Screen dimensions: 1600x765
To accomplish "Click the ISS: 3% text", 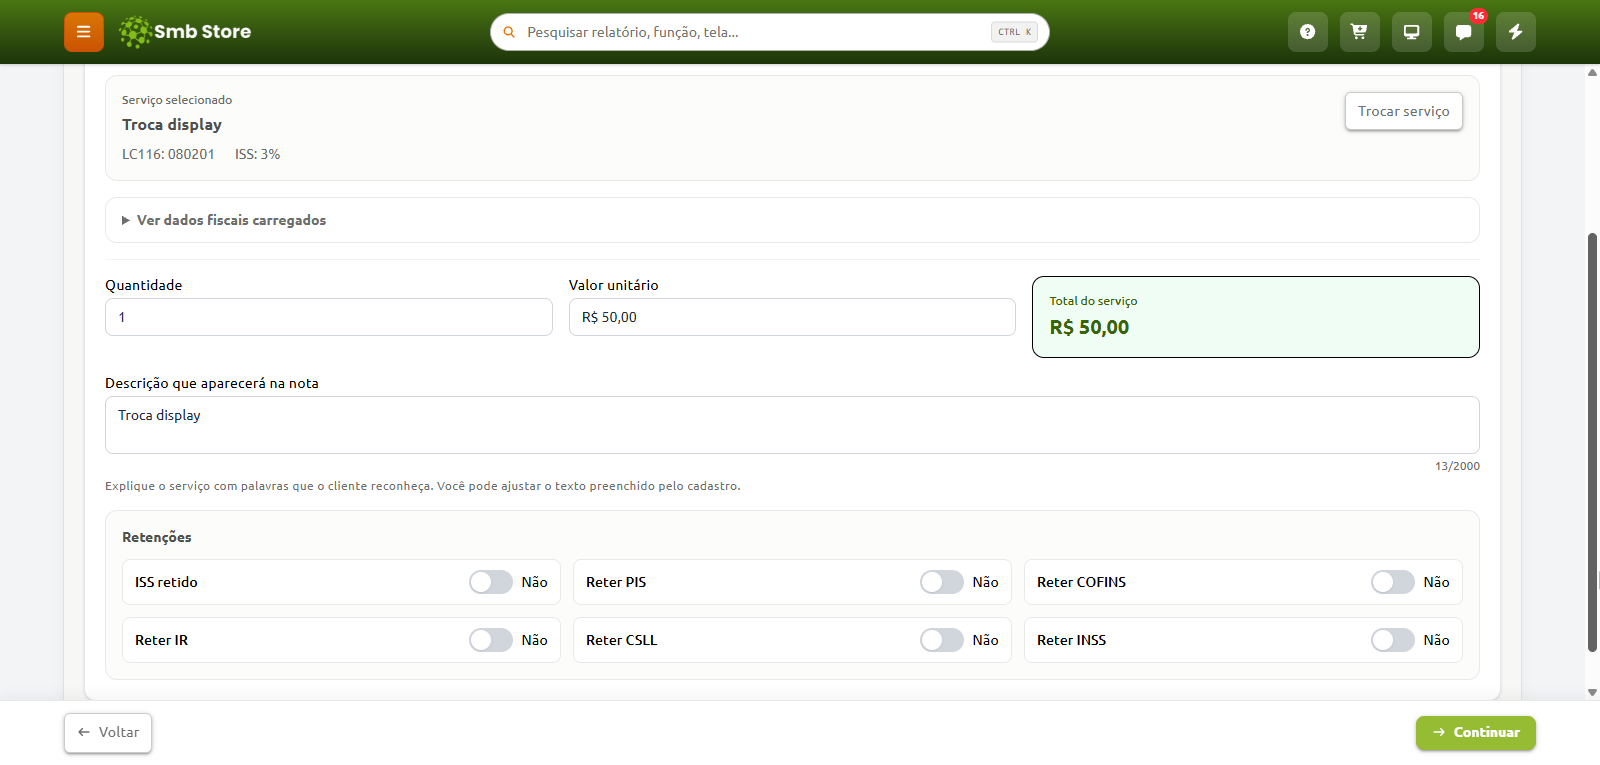I will pos(257,154).
